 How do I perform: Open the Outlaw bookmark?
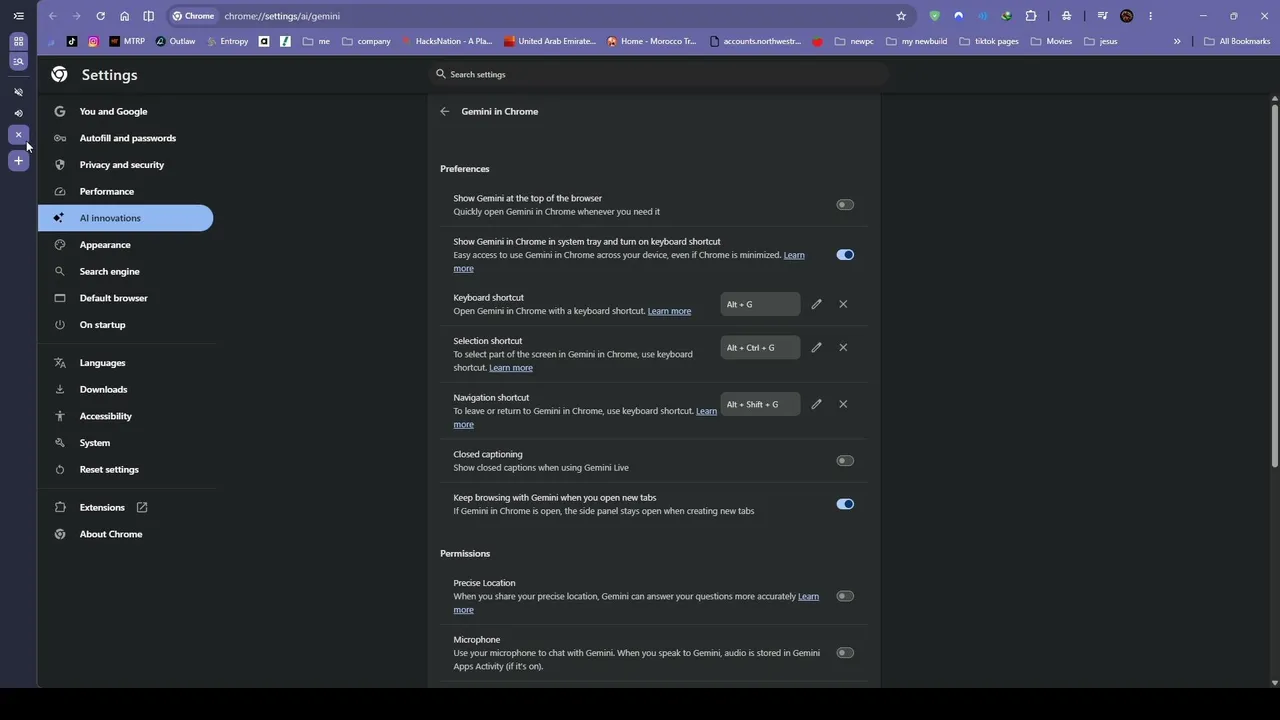point(176,41)
